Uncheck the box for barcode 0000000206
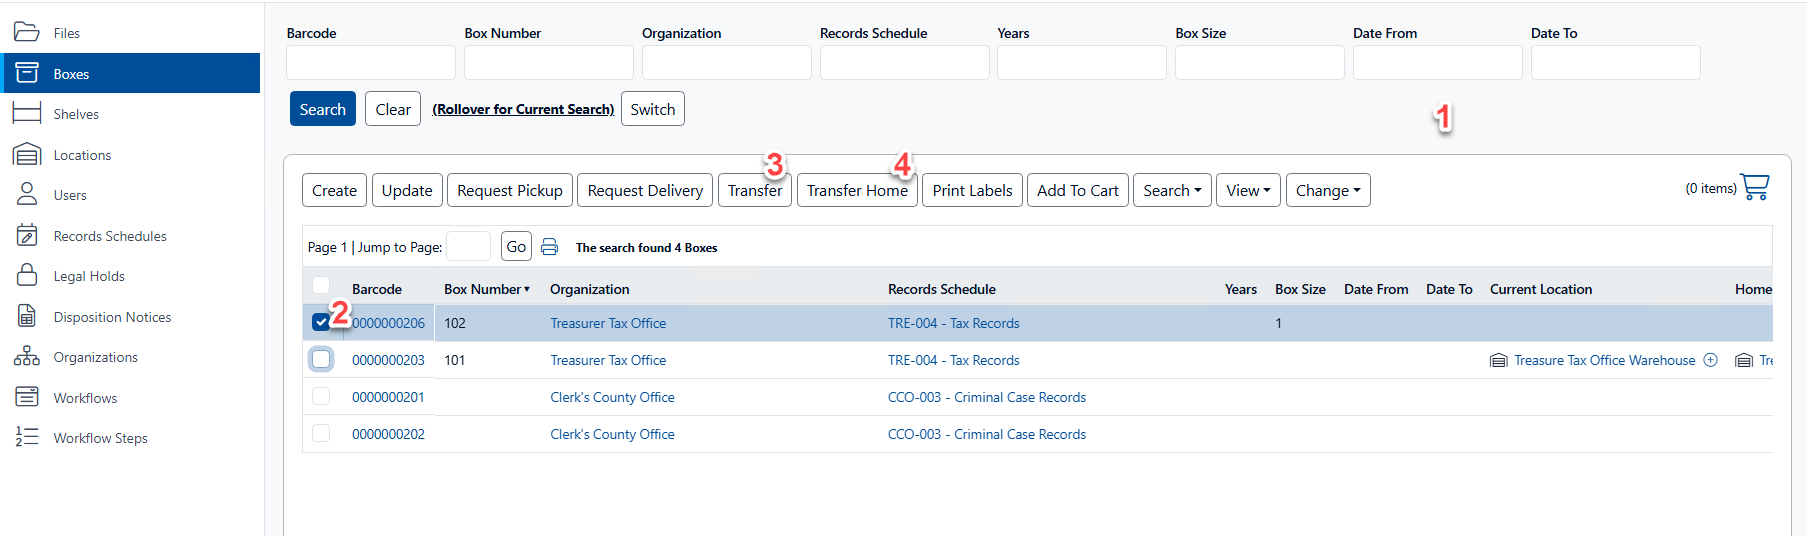Image resolution: width=1807 pixels, height=536 pixels. [320, 322]
